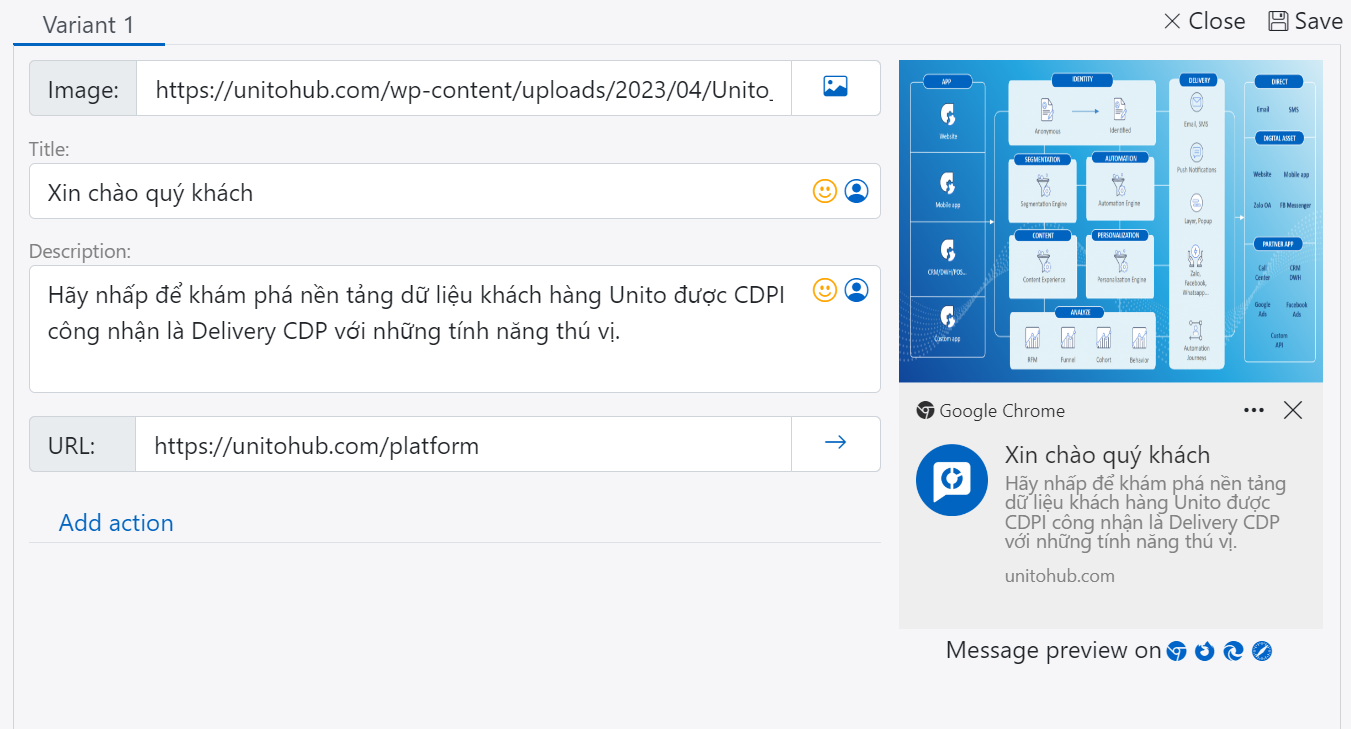The image size is (1351, 729).
Task: Click the Add action link
Action: (x=116, y=523)
